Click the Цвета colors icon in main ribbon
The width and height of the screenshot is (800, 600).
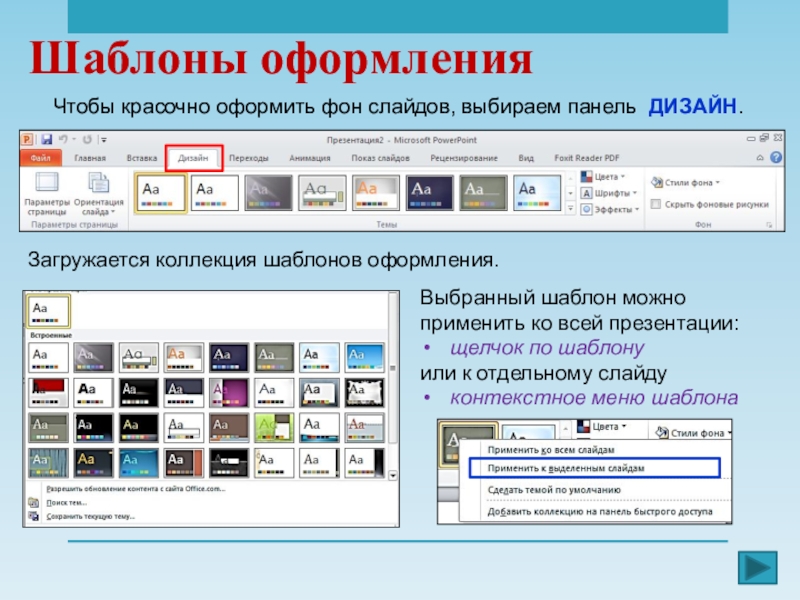[587, 177]
